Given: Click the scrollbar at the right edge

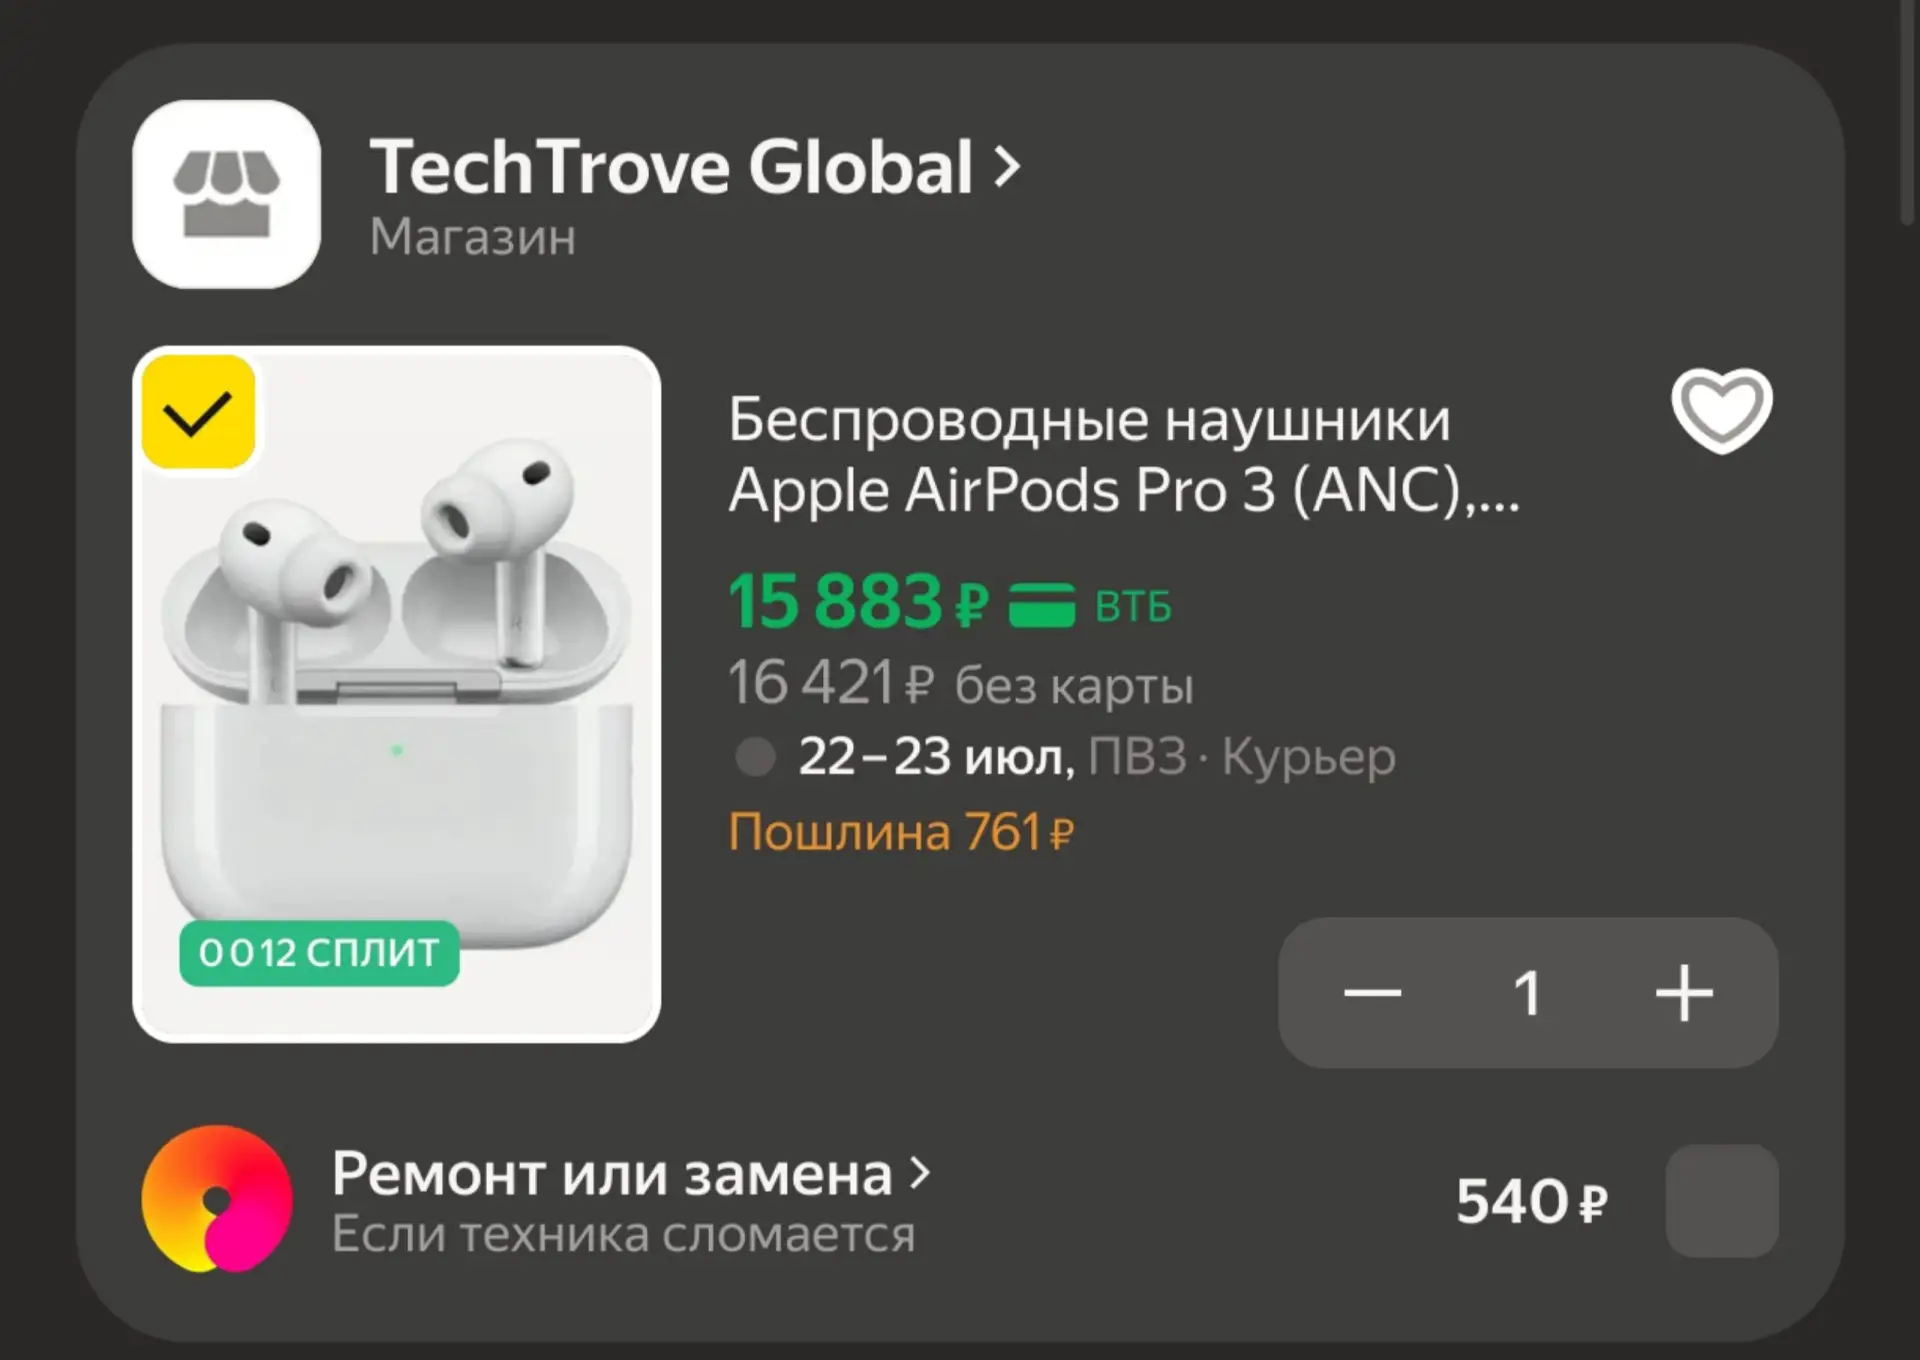Looking at the screenshot, I should [x=1908, y=110].
